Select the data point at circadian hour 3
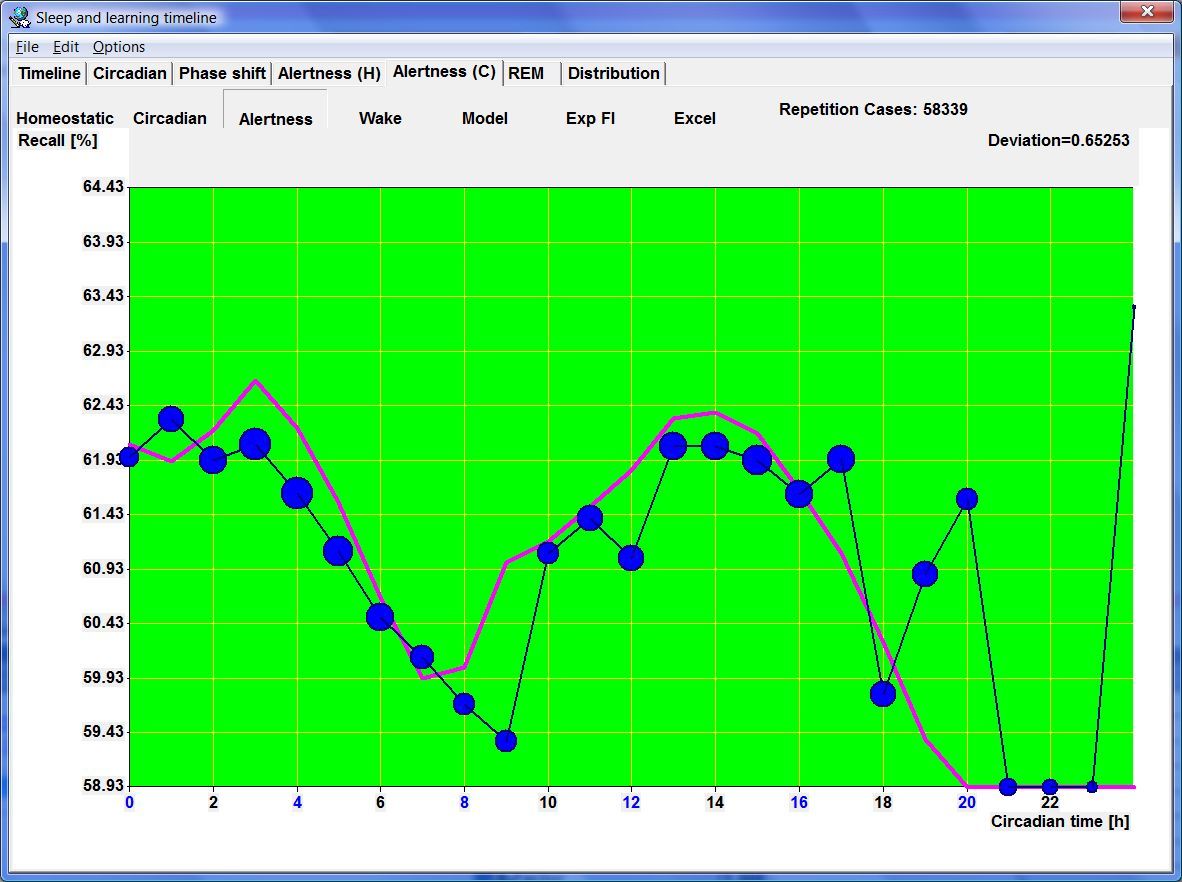Screen dimensions: 1182x882 [x=255, y=445]
